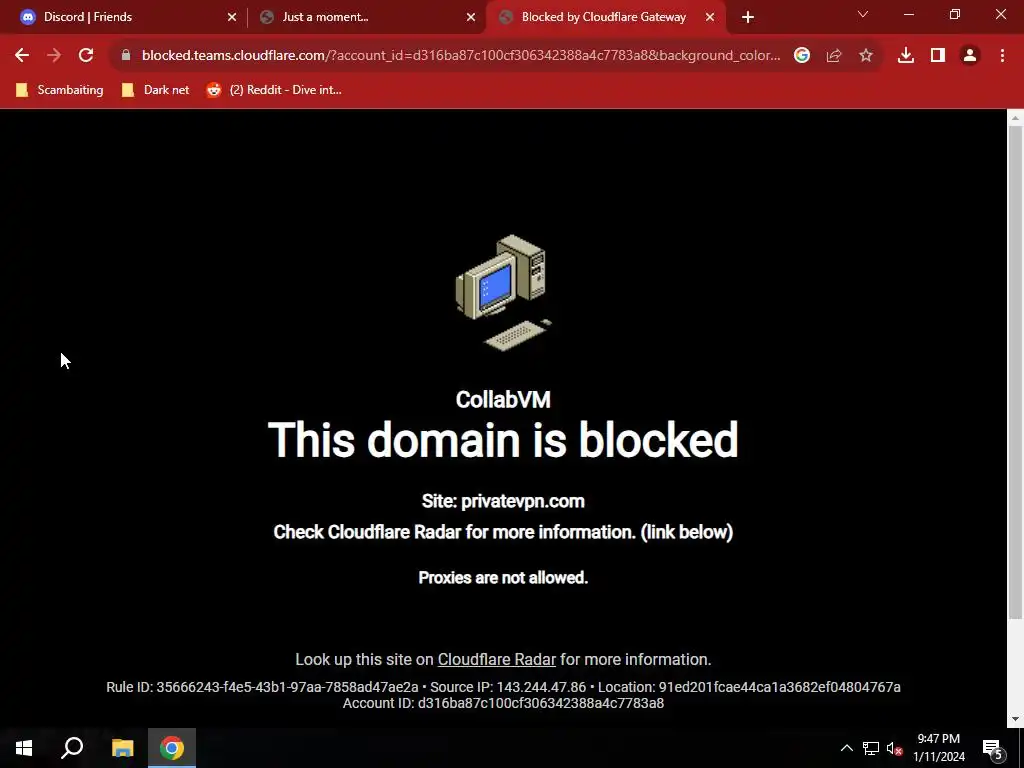This screenshot has height=768, width=1024.
Task: Switch to the Discord | Friends tab
Action: (x=123, y=17)
